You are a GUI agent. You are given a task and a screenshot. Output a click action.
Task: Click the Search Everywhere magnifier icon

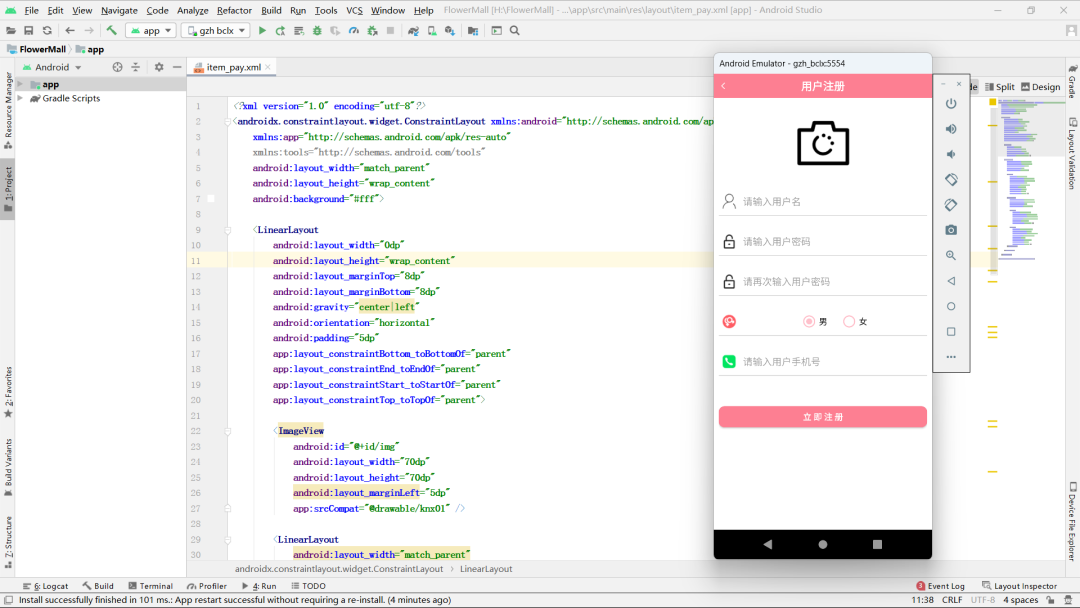tap(515, 31)
